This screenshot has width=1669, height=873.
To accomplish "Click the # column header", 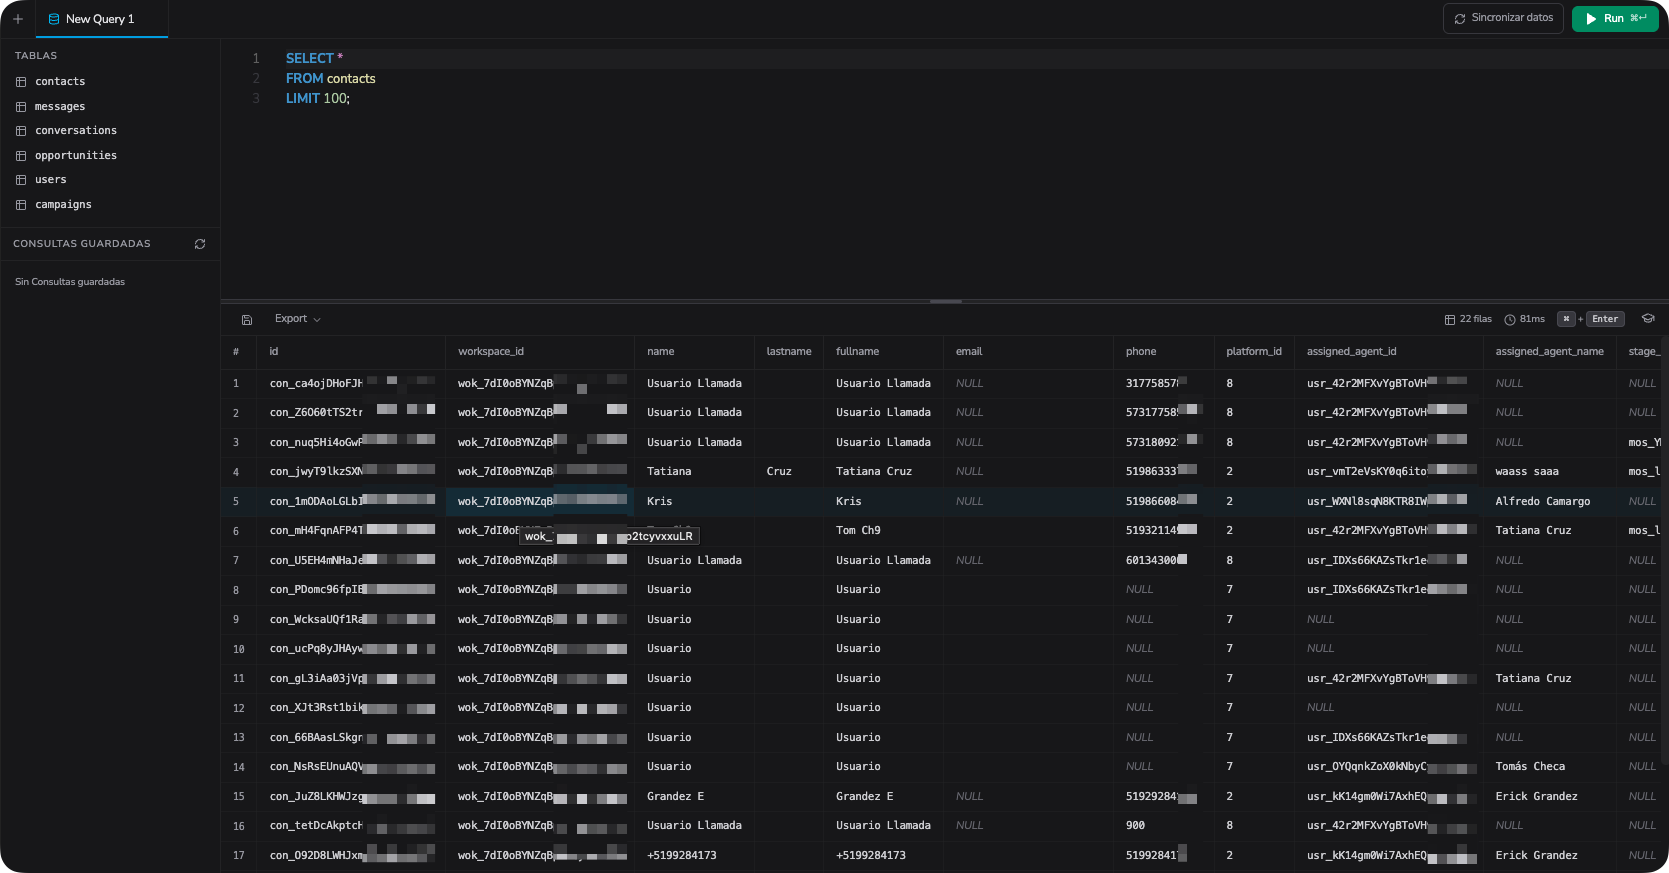I will (236, 352).
